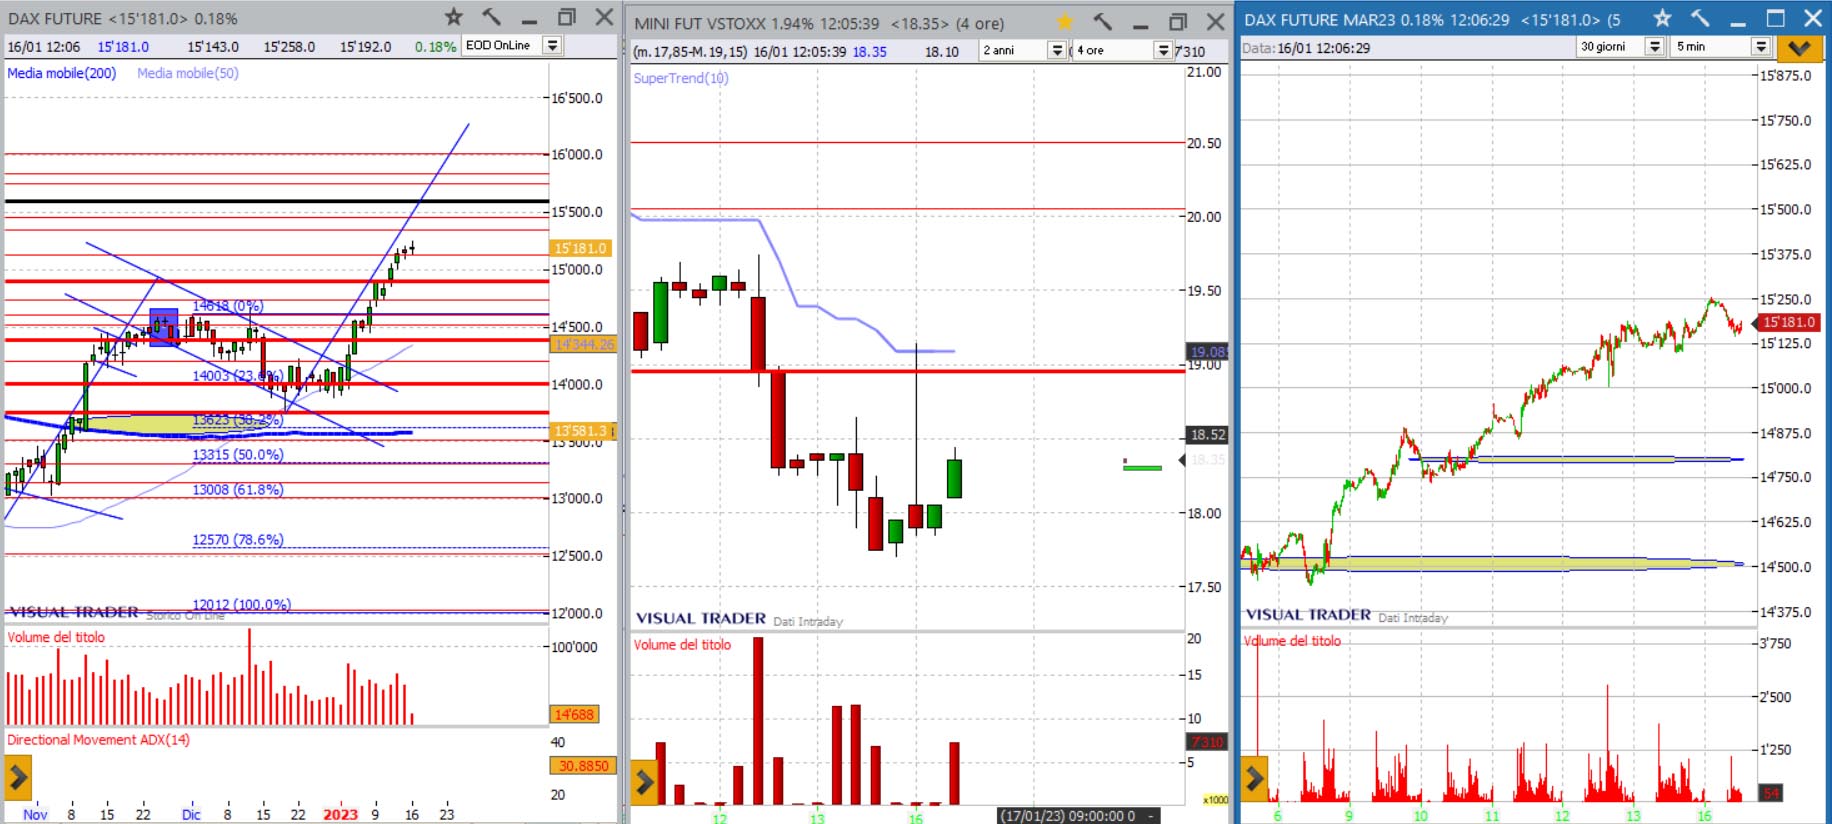Screen dimensions: 1832x824
Task: Select the Media mobile(200) indicator label
Action: pyautogui.click(x=62, y=73)
